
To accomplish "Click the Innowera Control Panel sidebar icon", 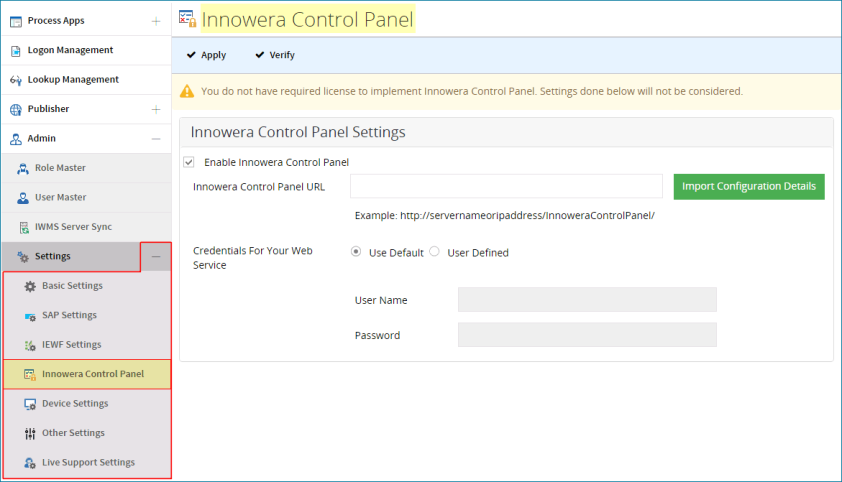I will [x=30, y=375].
